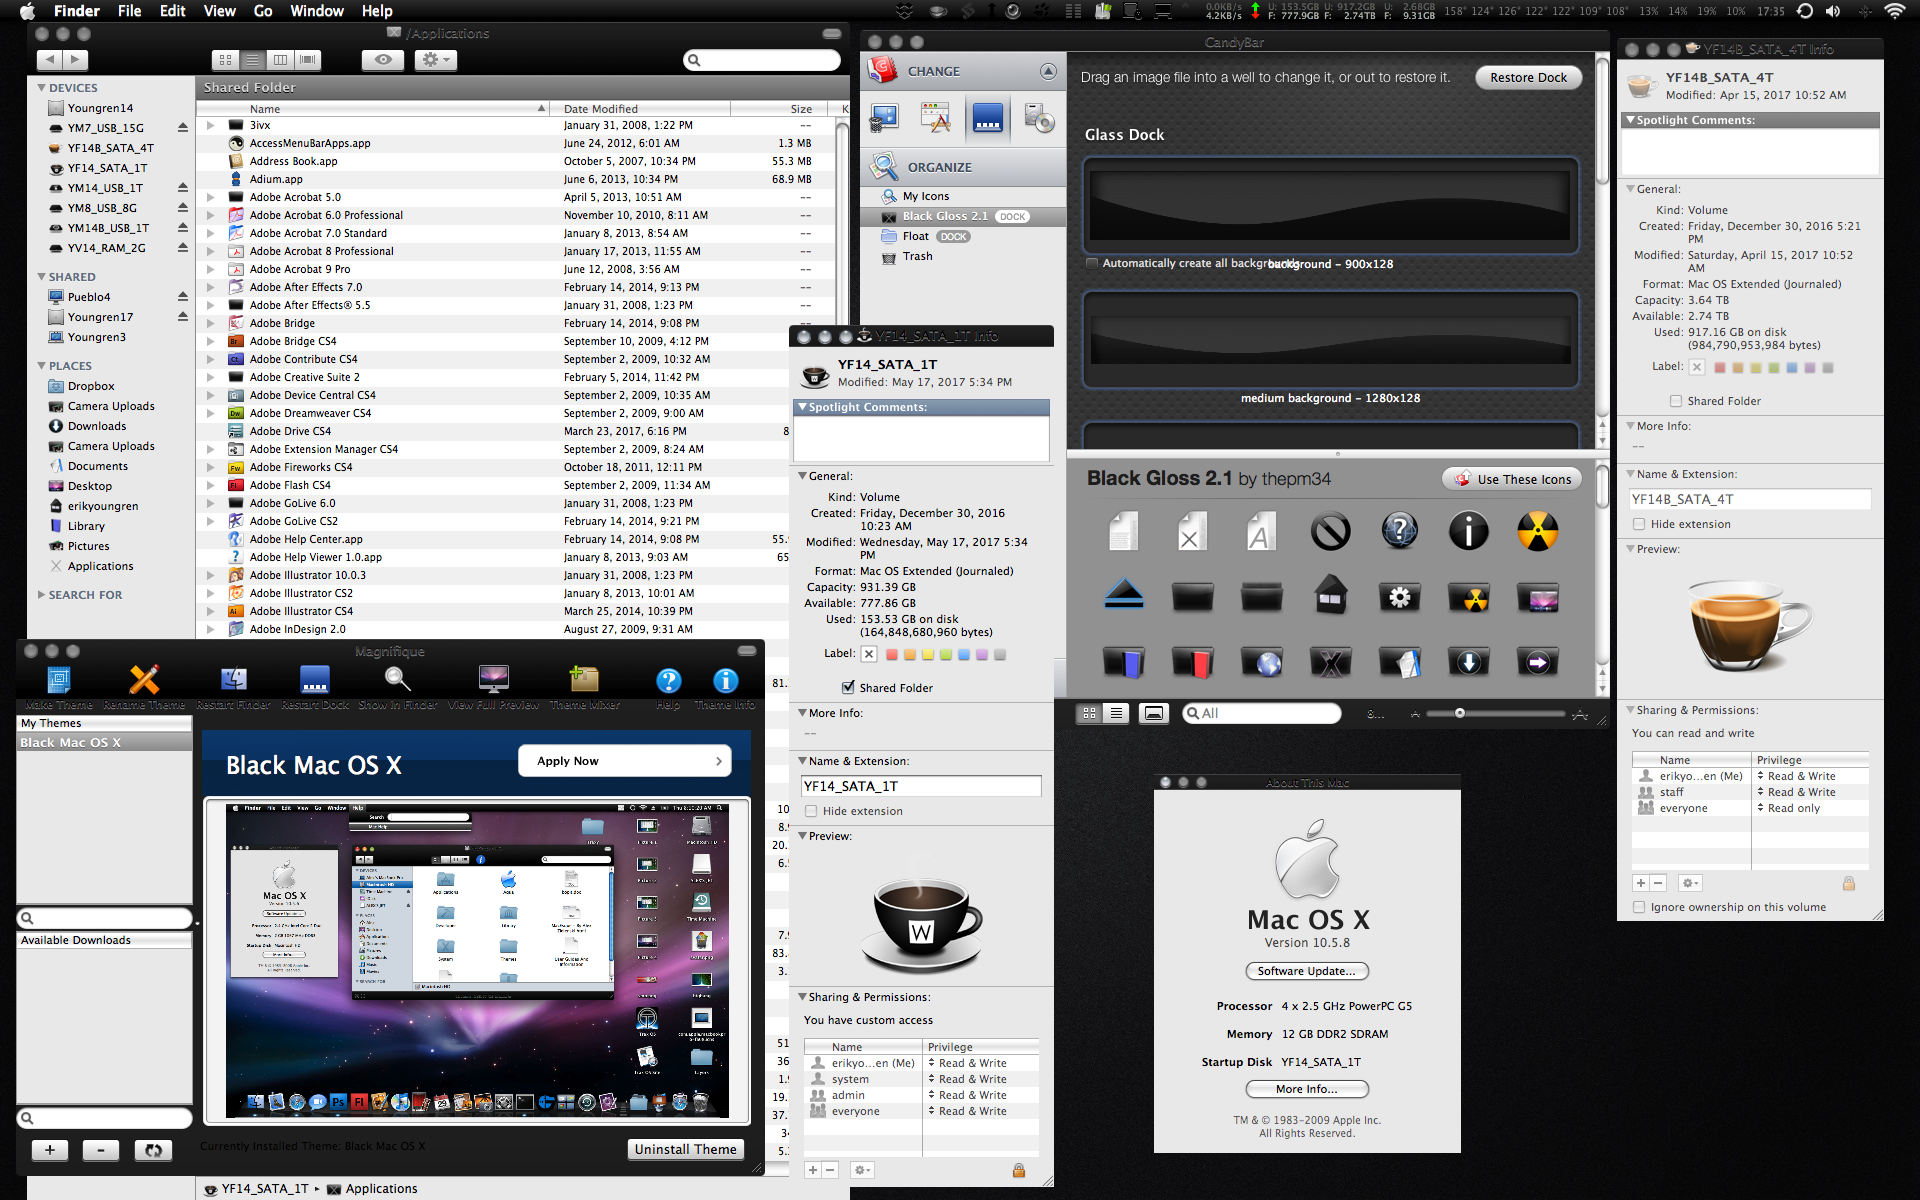This screenshot has height=1200, width=1920.
Task: Check Hide extension in YF14B_SATA_4T Info
Action: pyautogui.click(x=1639, y=524)
